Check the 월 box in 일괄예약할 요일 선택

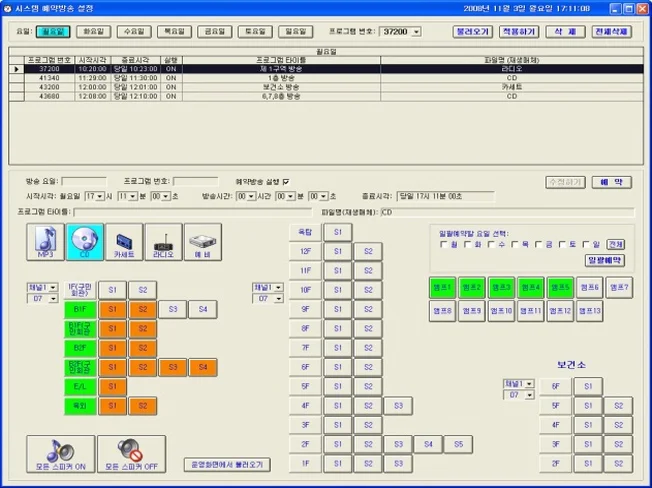[x=444, y=244]
